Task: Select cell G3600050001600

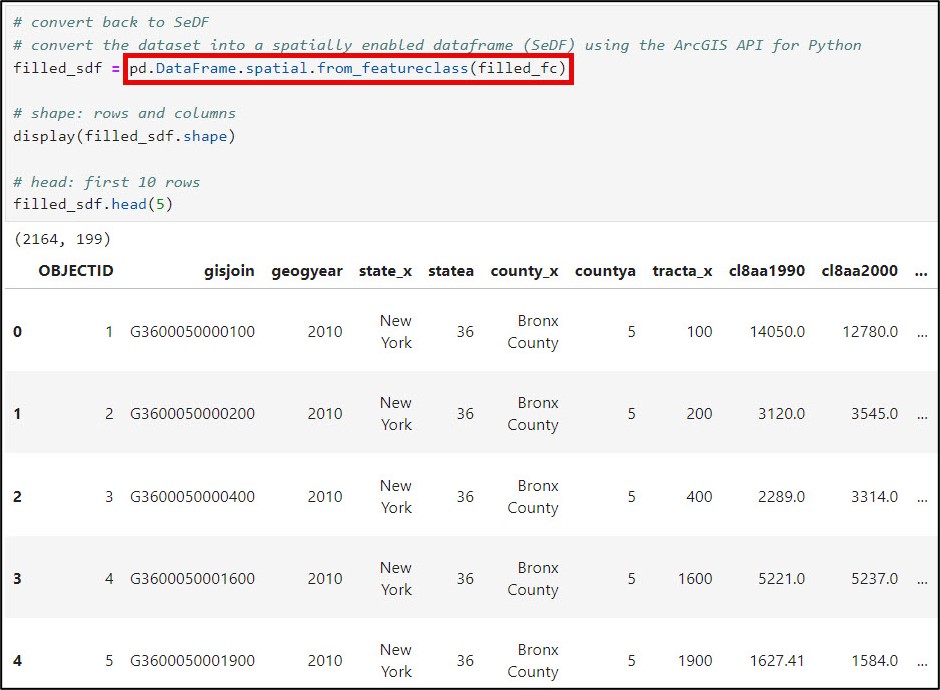Action: [x=192, y=578]
